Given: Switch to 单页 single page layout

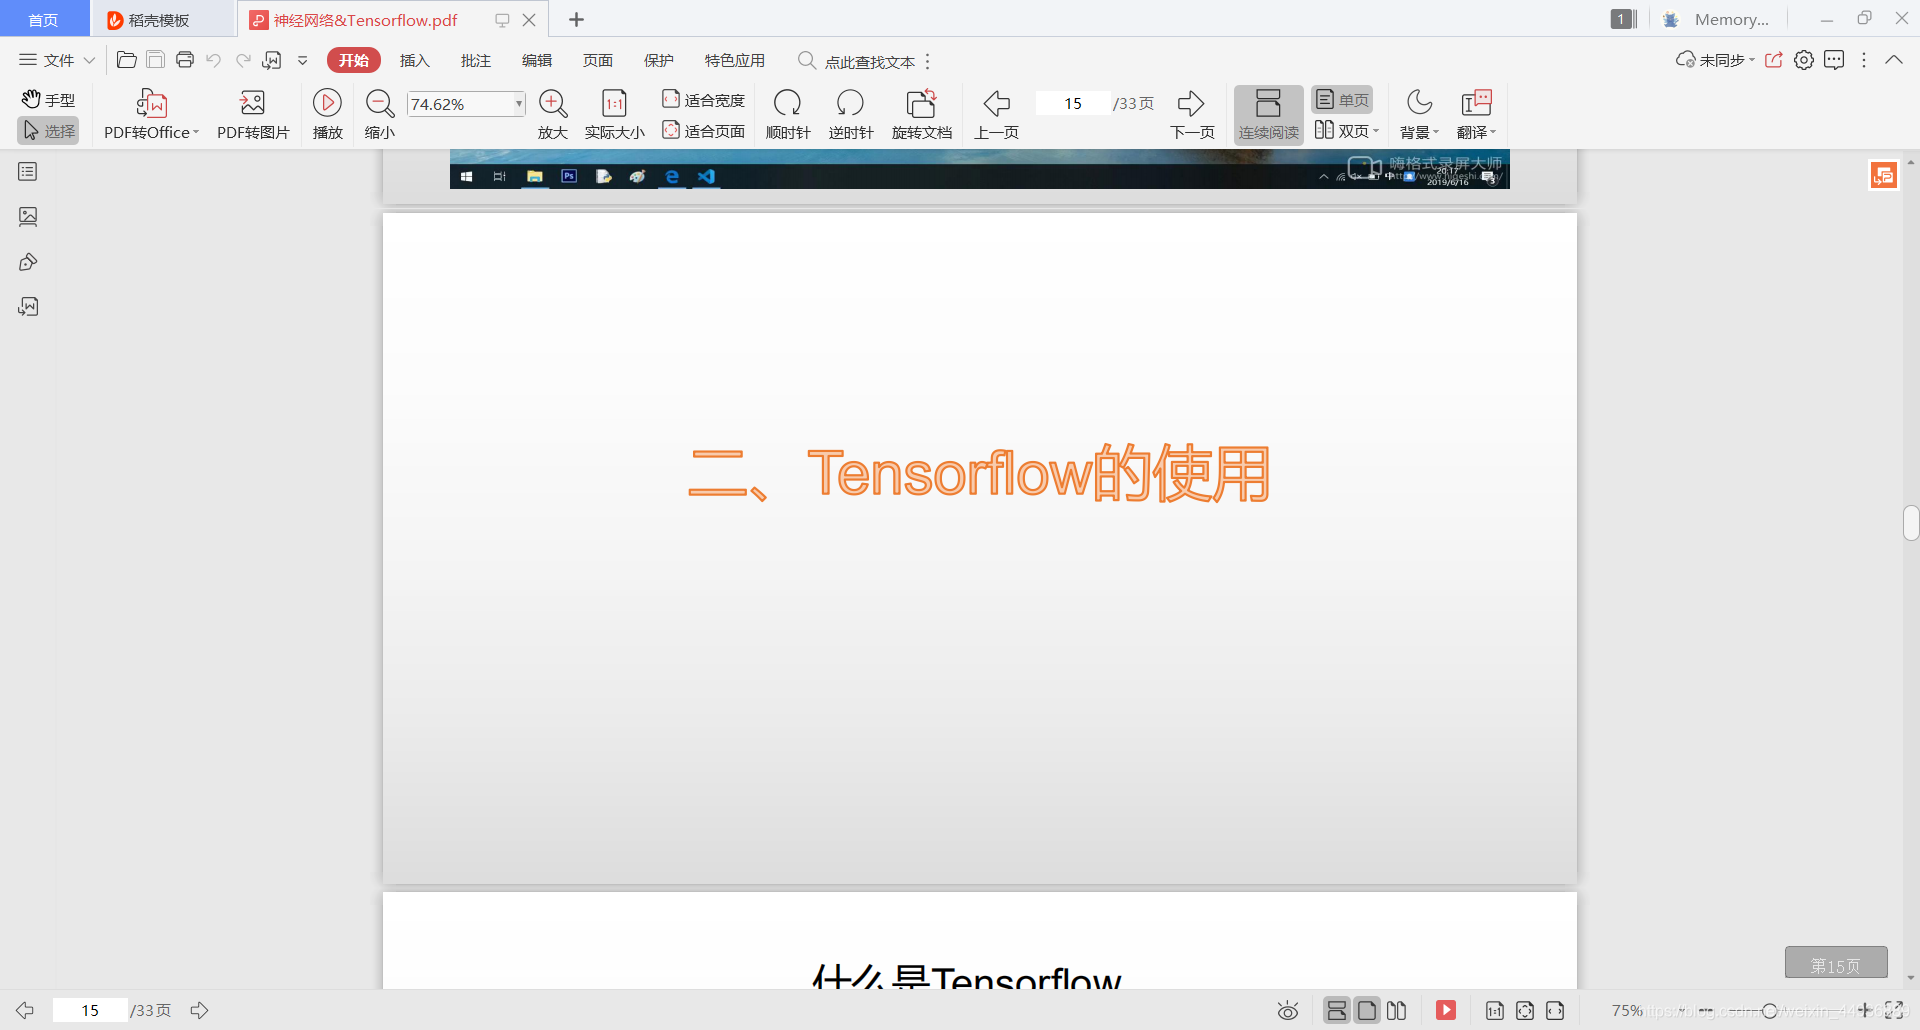Looking at the screenshot, I should coord(1343,100).
